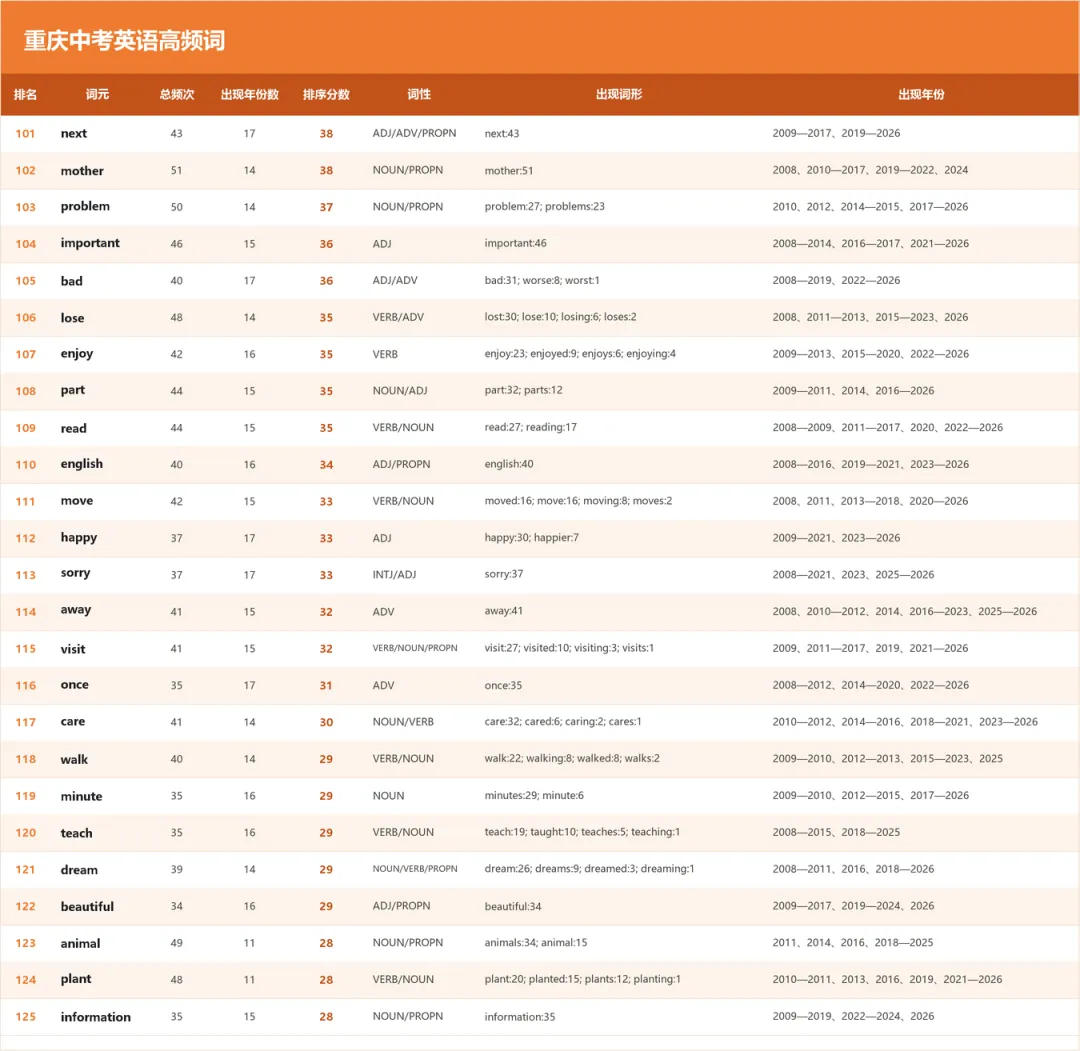
Task: Click the 词性 column header
Action: click(x=419, y=94)
